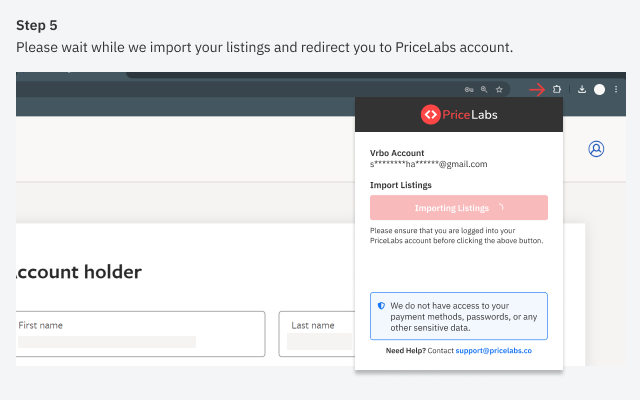
Task: Open the Vrbo user account icon
Action: (596, 149)
